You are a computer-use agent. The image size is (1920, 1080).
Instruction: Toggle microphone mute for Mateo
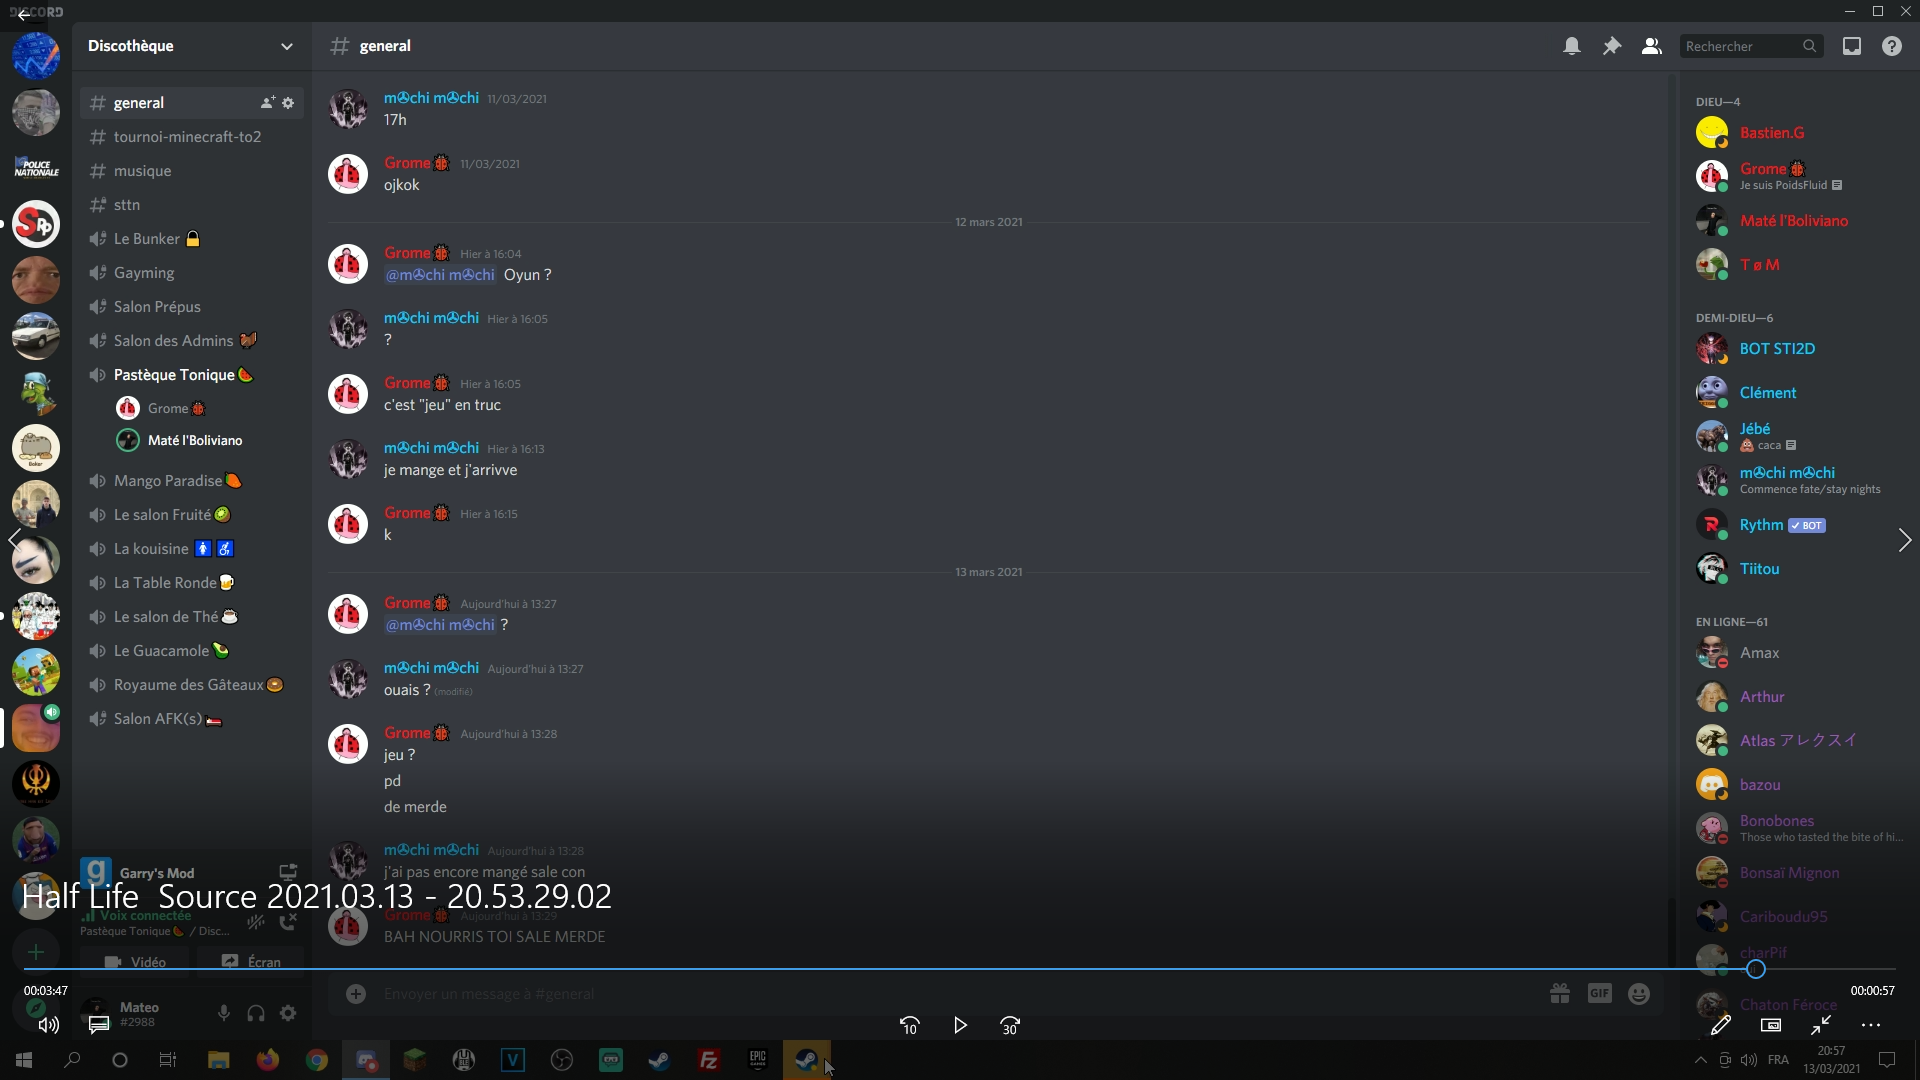[x=224, y=1013]
